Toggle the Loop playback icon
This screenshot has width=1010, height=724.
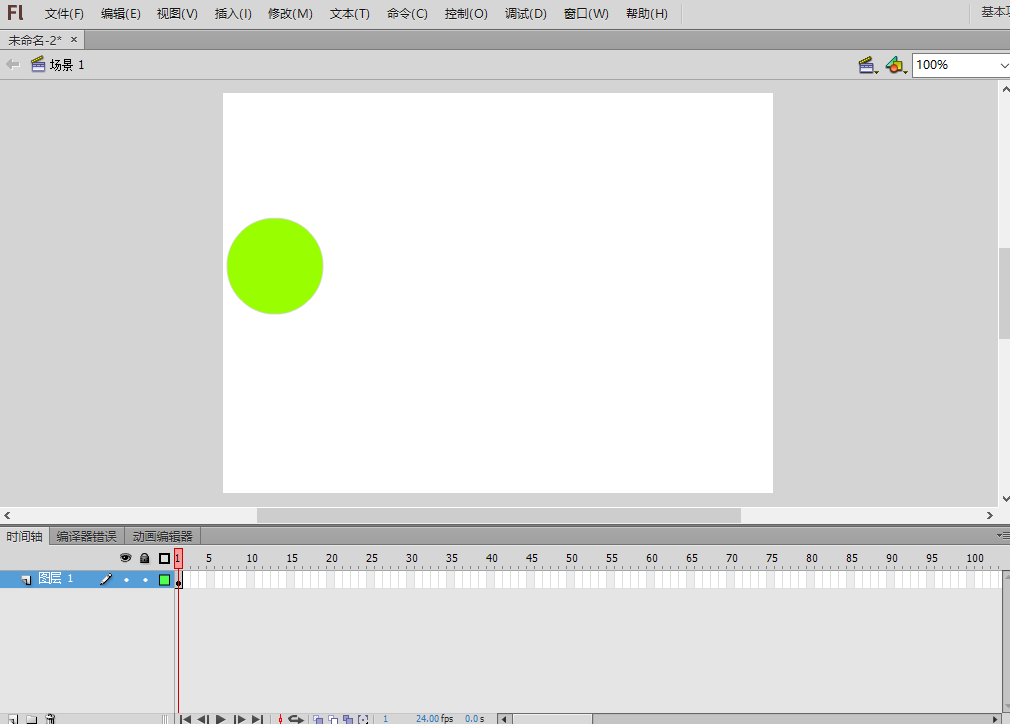(296, 719)
